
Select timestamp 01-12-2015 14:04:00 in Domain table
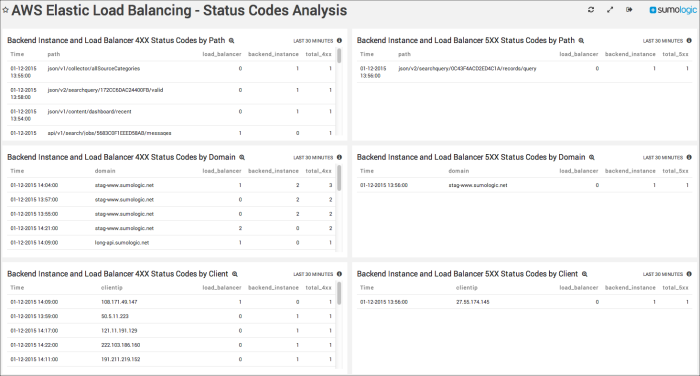pos(34,185)
